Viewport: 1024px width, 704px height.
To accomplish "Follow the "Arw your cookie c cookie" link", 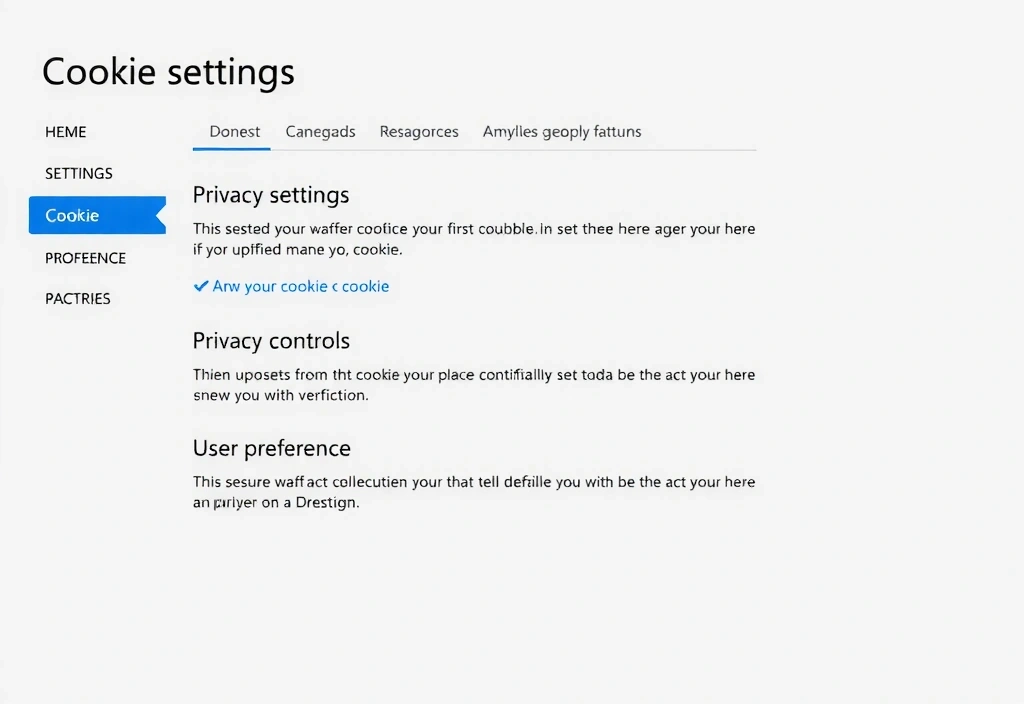I will [x=301, y=286].
